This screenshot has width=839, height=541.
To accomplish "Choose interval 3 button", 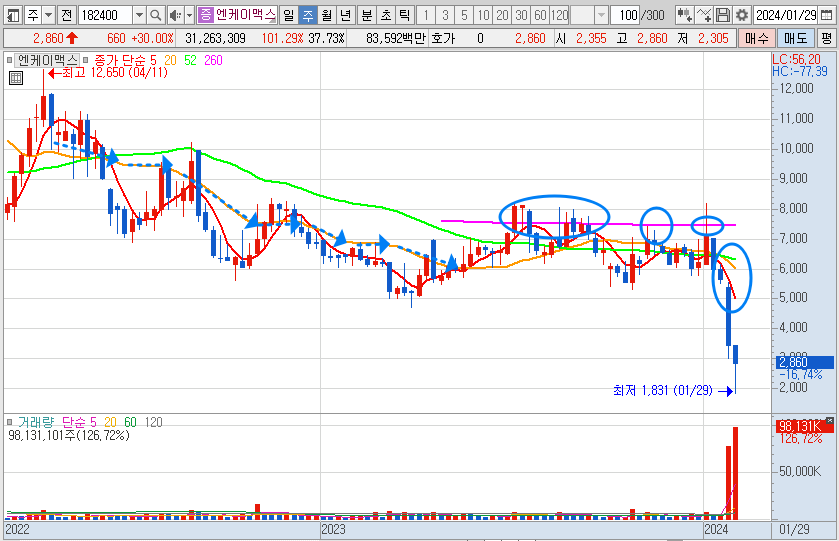I will [445, 15].
